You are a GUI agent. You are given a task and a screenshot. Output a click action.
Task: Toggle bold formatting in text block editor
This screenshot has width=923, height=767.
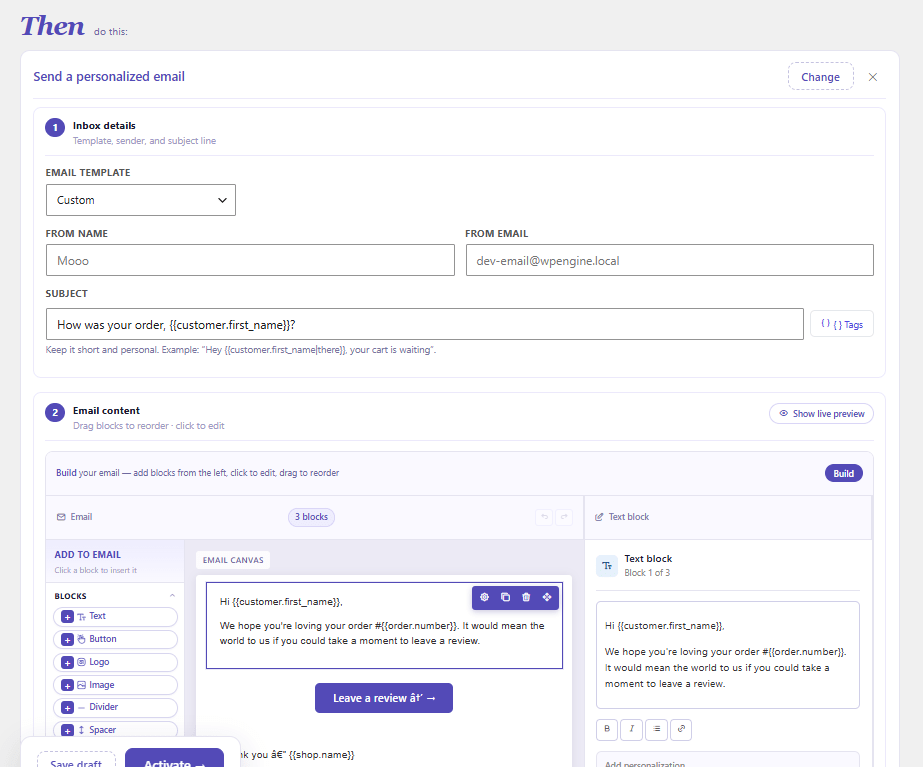[x=607, y=729]
